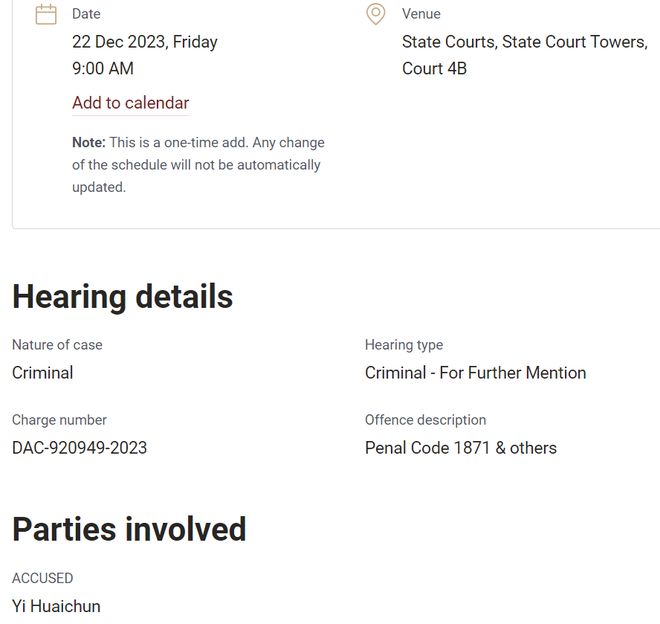Click the 22 Dec 2023, Friday date

tap(144, 42)
